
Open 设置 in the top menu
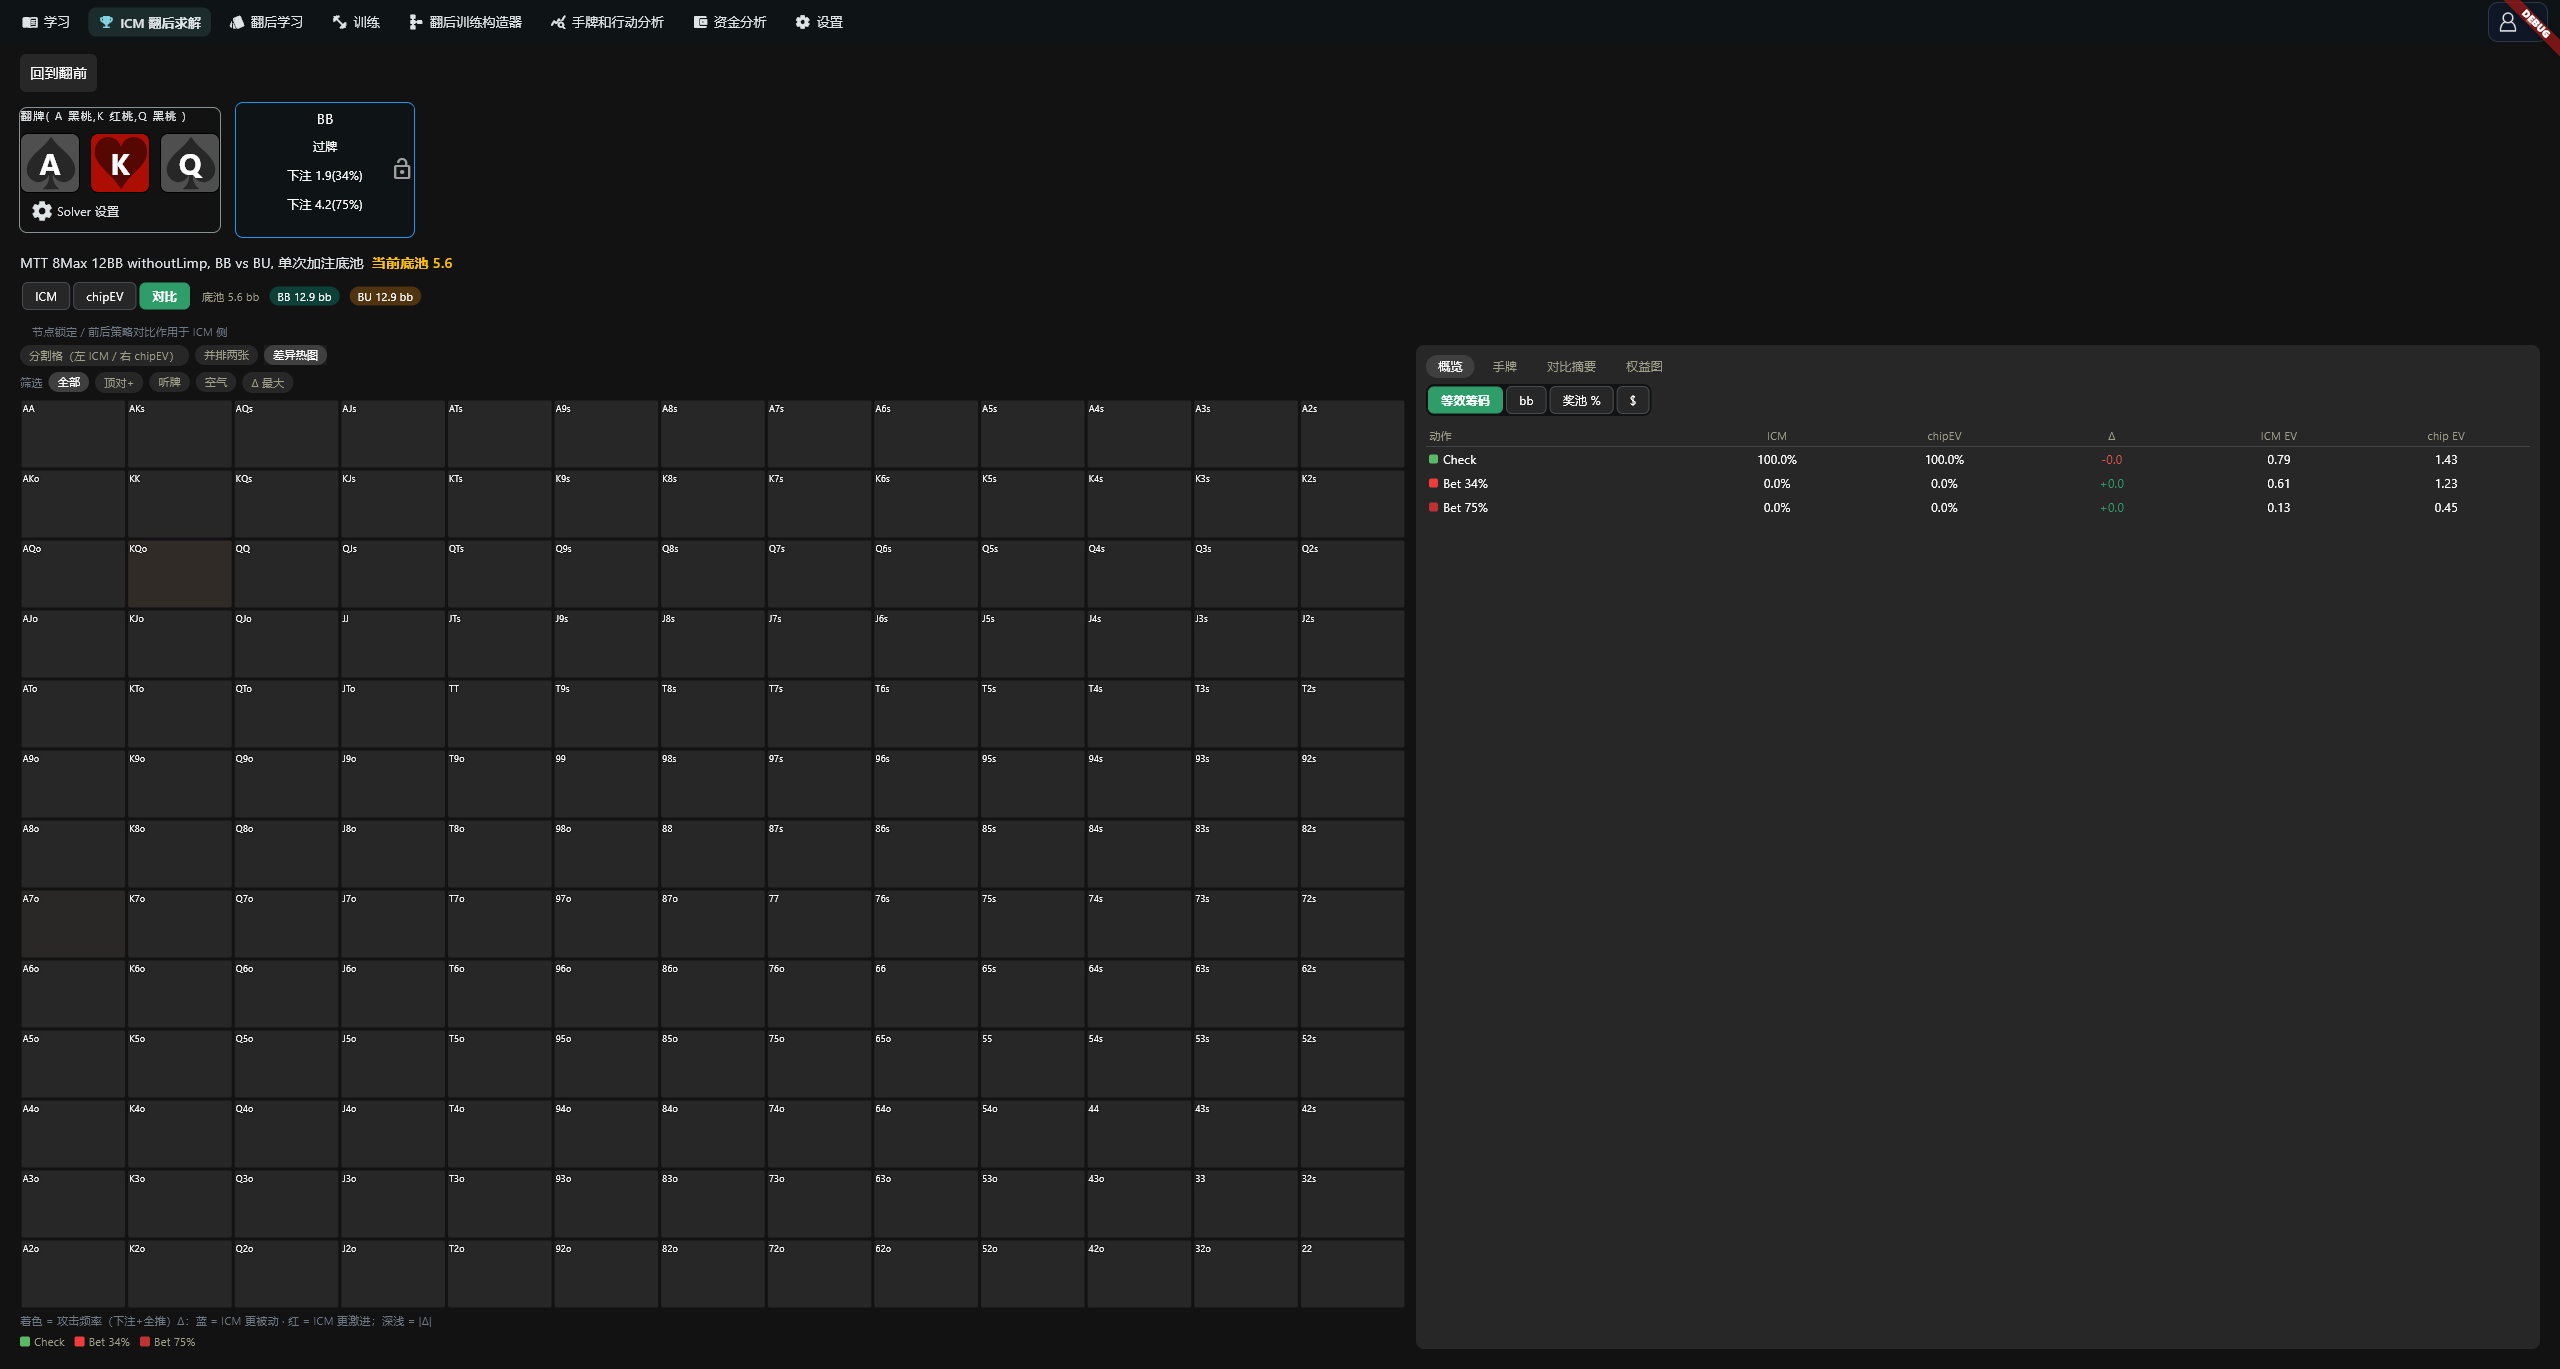coord(819,22)
